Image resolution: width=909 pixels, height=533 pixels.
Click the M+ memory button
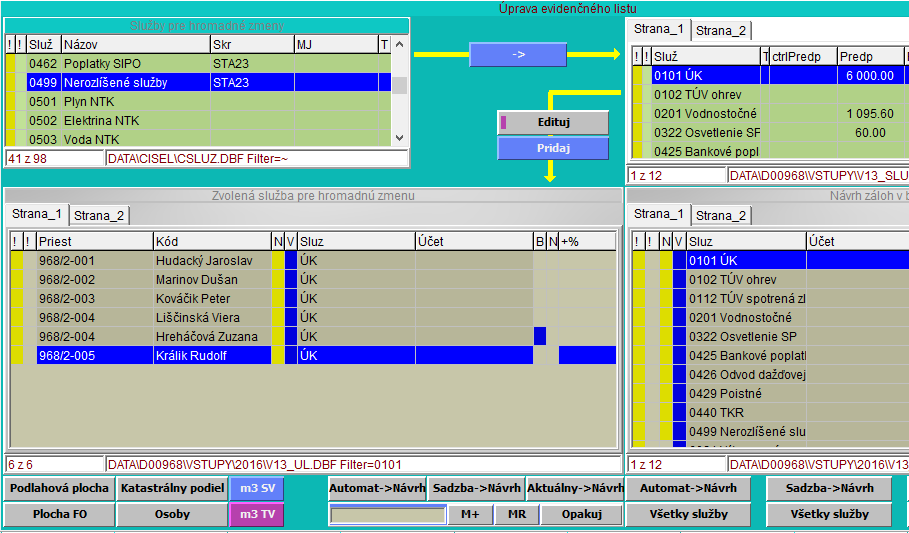click(x=470, y=514)
